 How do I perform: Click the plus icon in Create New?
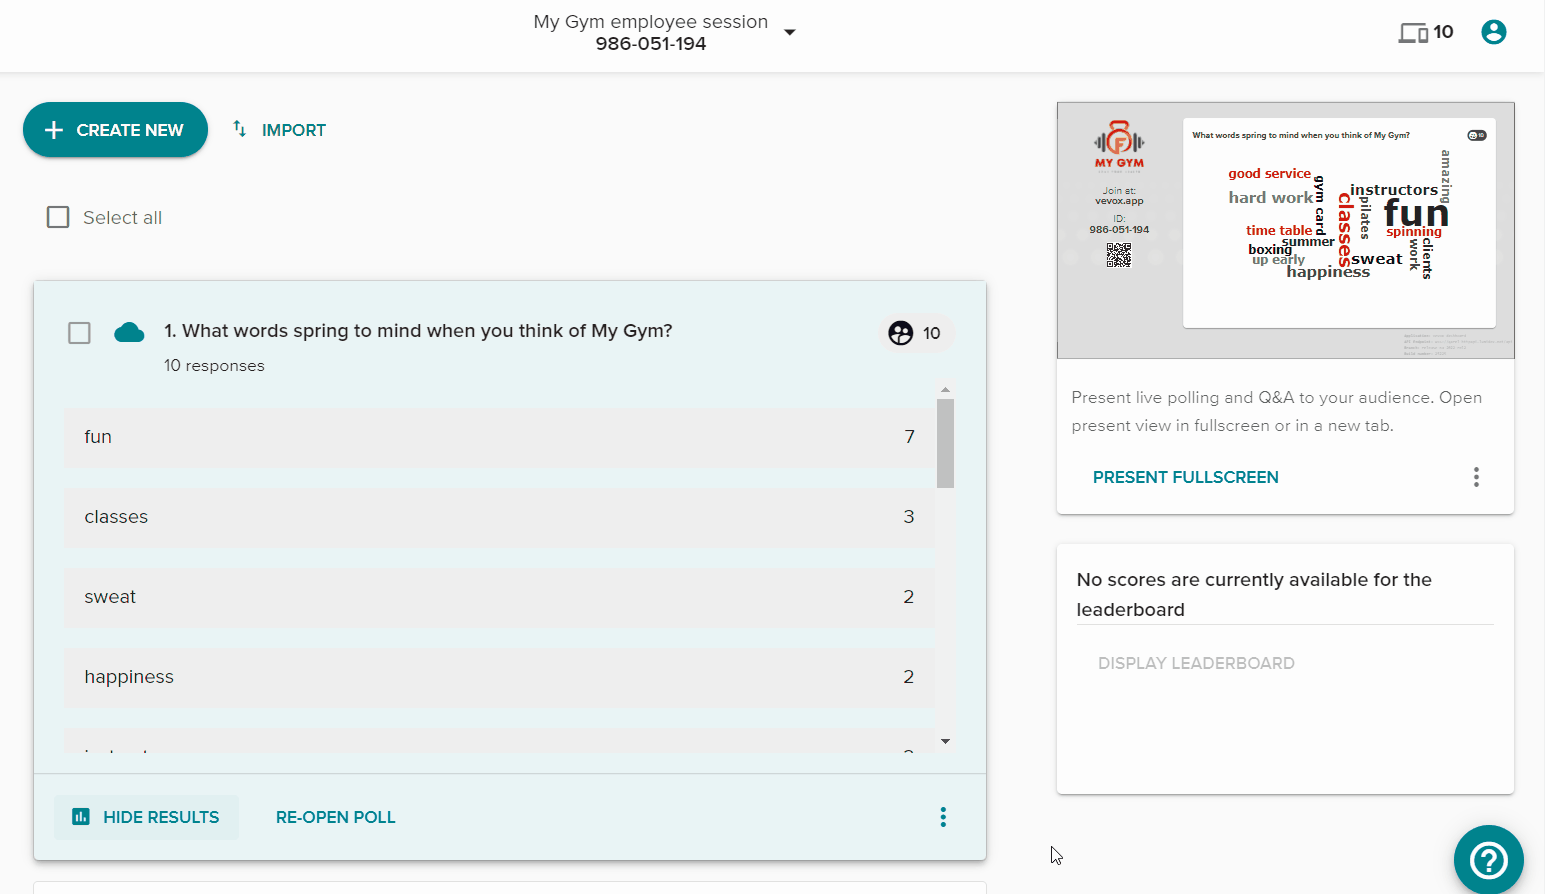[54, 130]
